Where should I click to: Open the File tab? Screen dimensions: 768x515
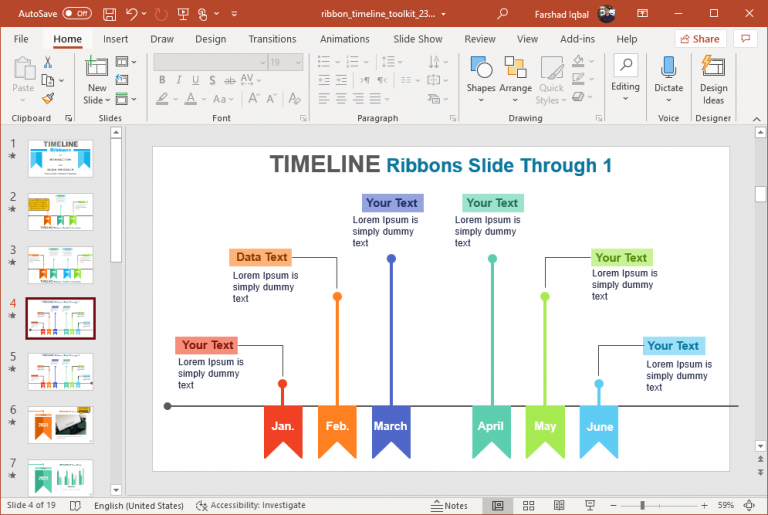pos(21,39)
